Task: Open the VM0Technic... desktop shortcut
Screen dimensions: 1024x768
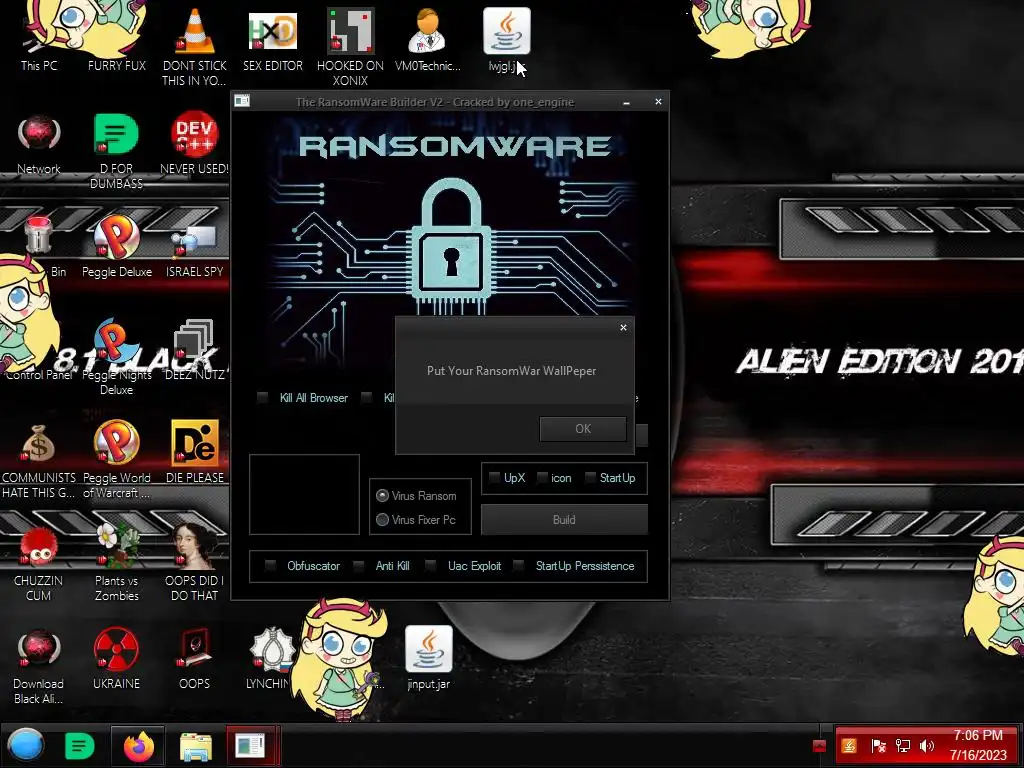Action: (428, 39)
